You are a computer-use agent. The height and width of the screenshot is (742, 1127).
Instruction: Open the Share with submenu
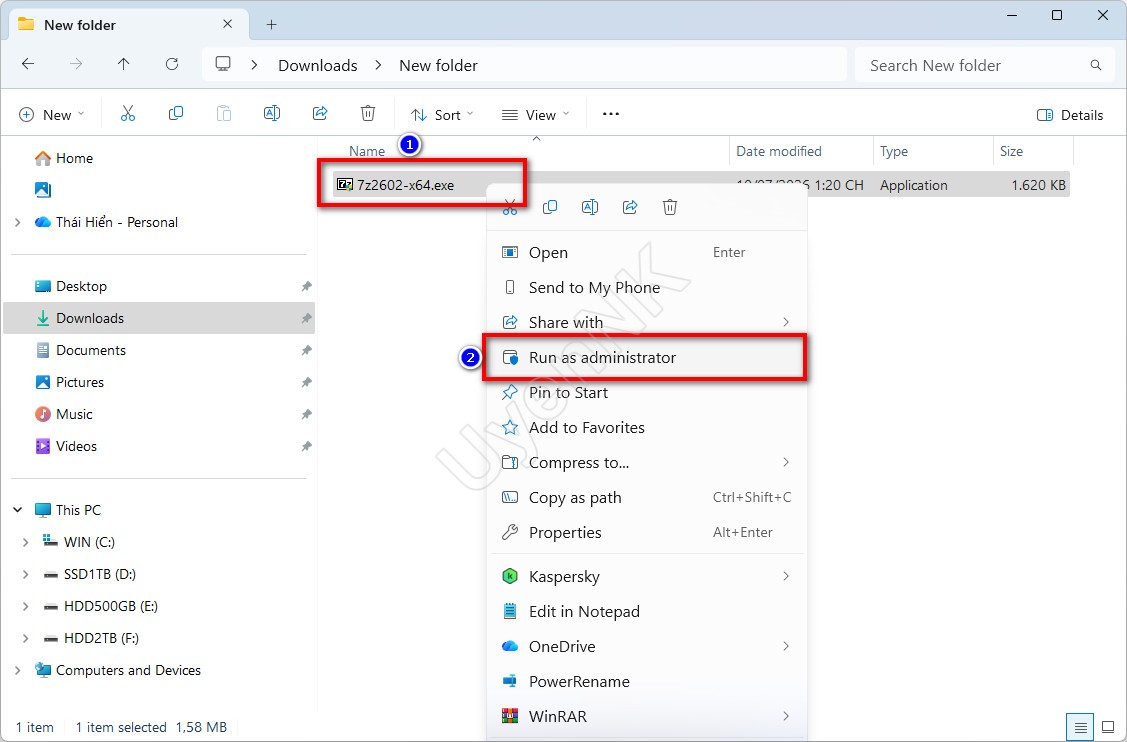click(x=647, y=322)
